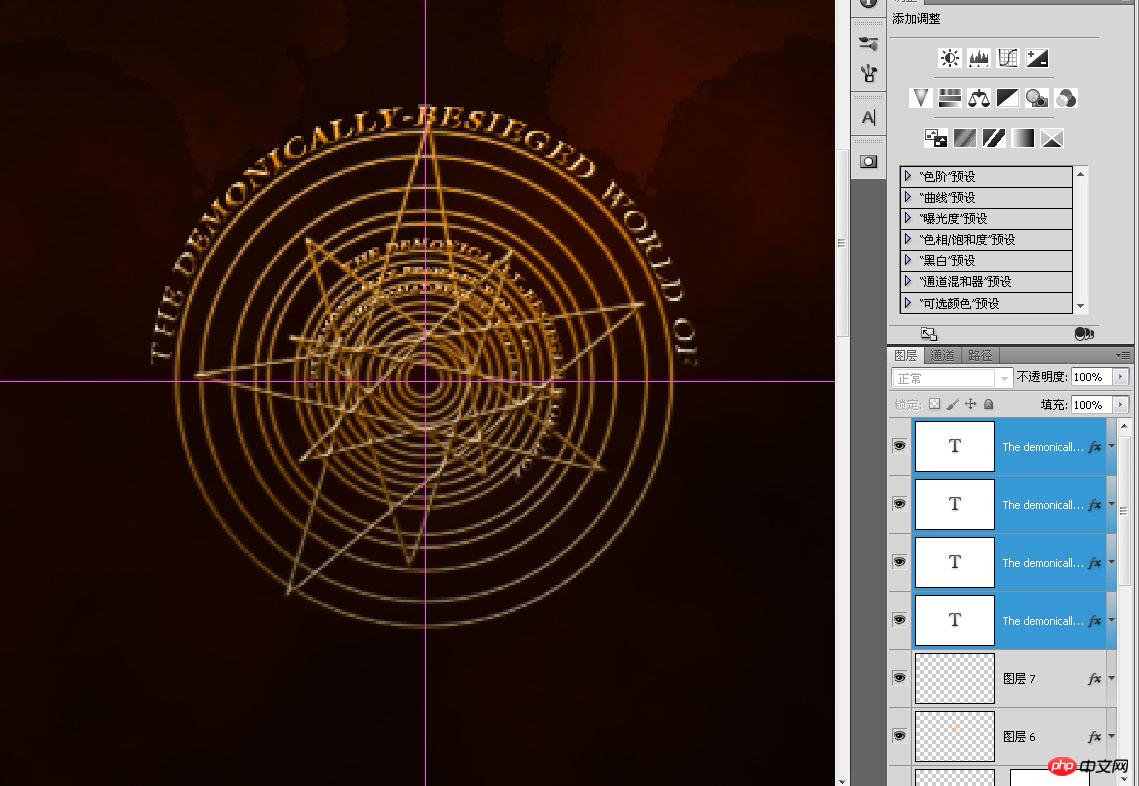Hide the text layer directly above 图层 7
Screen dimensions: 1139x786
899,620
